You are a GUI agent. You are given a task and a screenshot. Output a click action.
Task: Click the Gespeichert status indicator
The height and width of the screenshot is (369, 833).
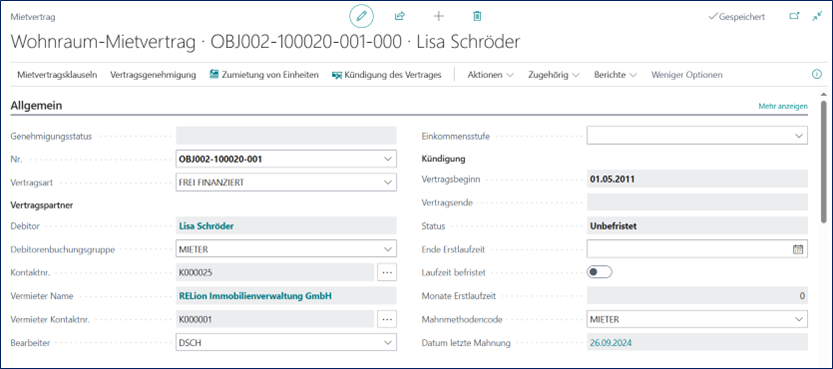pos(737,17)
